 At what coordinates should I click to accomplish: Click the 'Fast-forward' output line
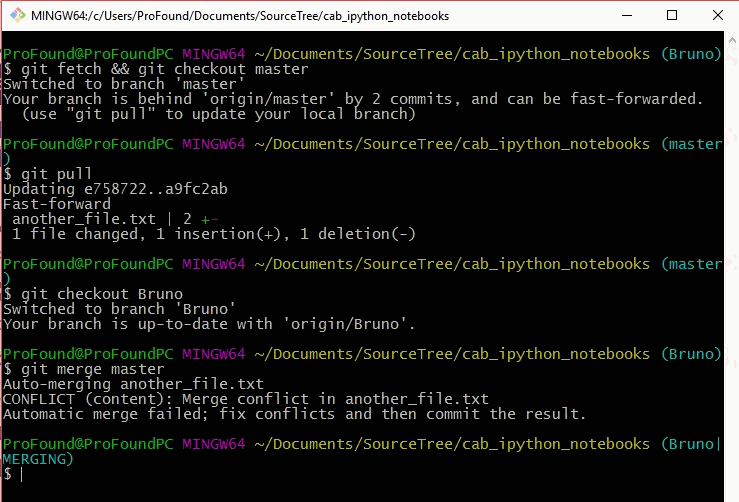[x=57, y=204]
